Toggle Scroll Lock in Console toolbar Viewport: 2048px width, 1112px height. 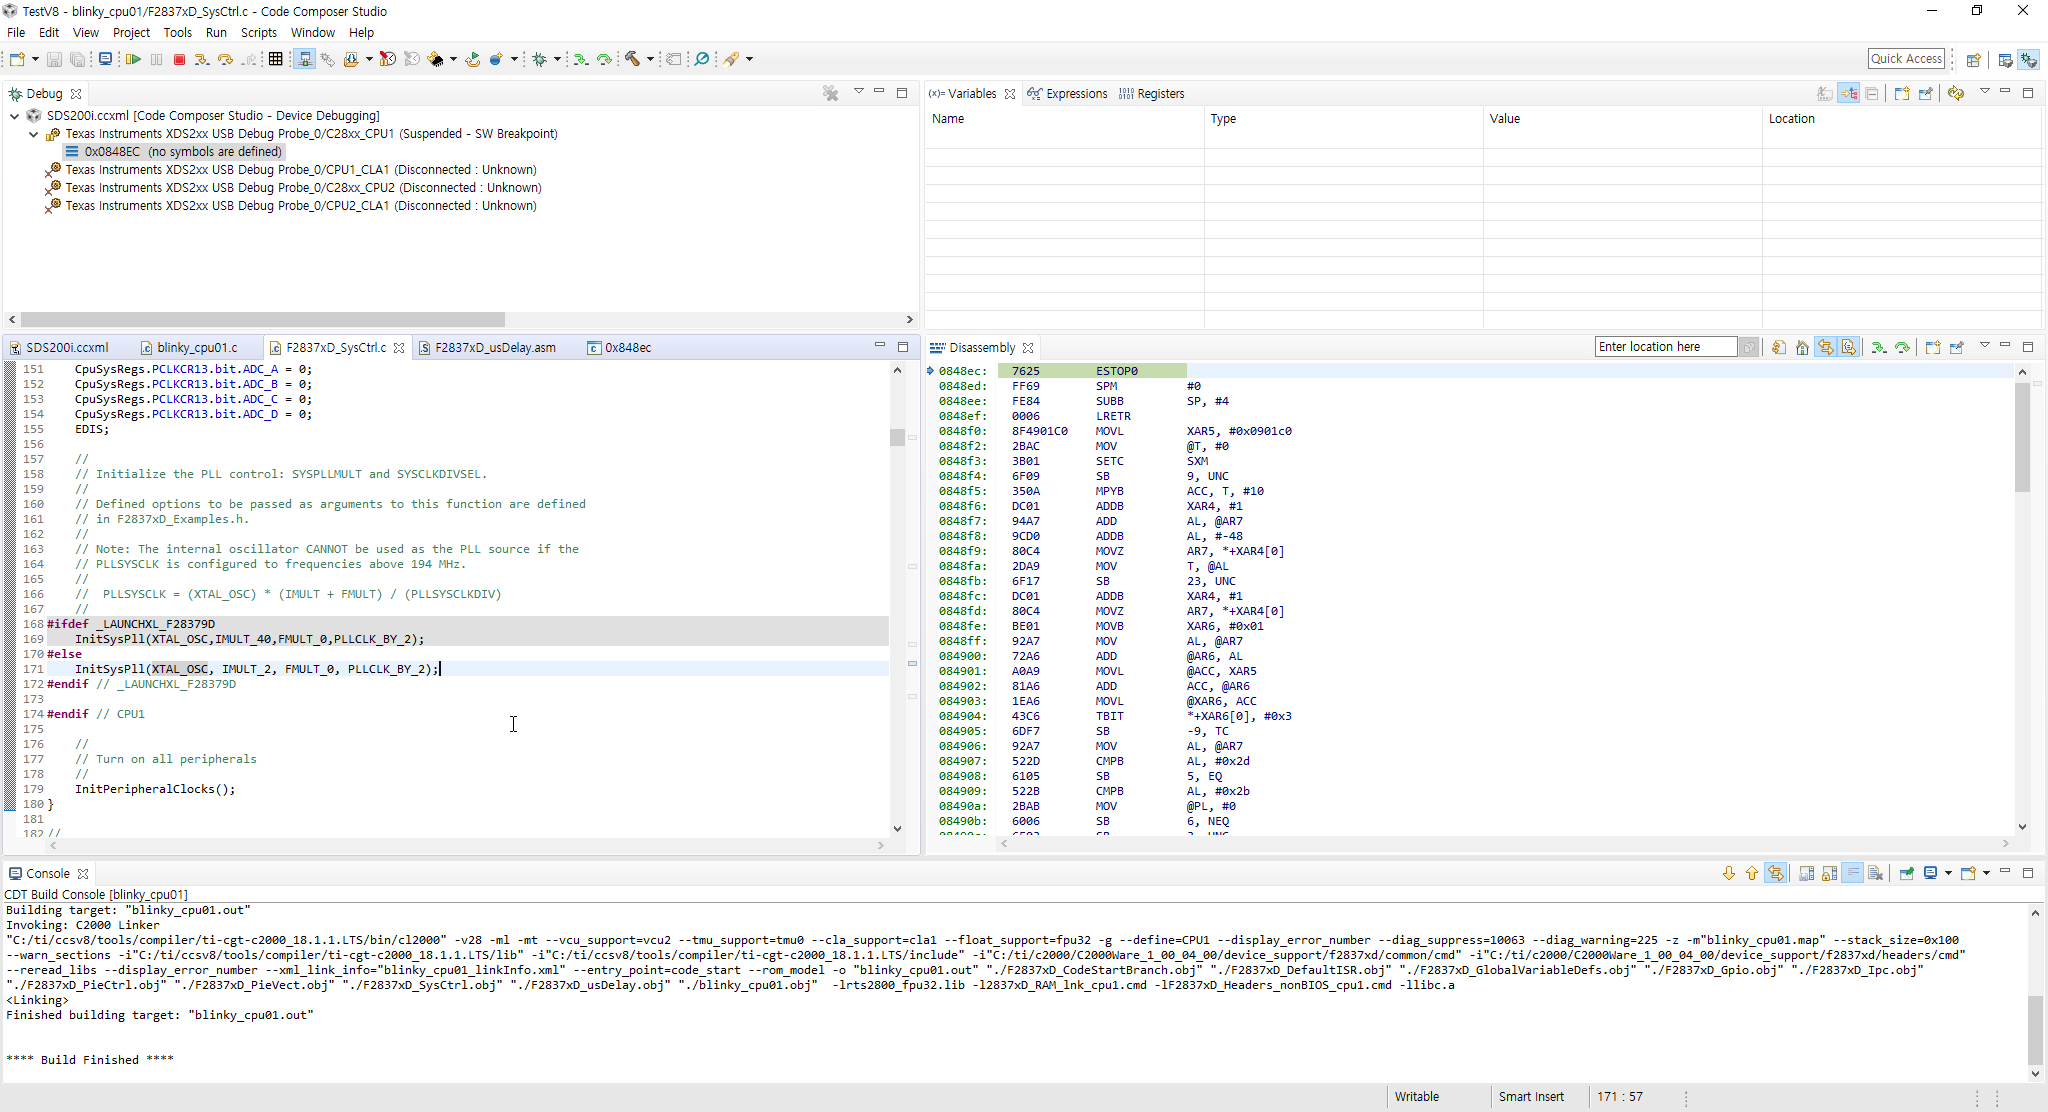click(1829, 874)
